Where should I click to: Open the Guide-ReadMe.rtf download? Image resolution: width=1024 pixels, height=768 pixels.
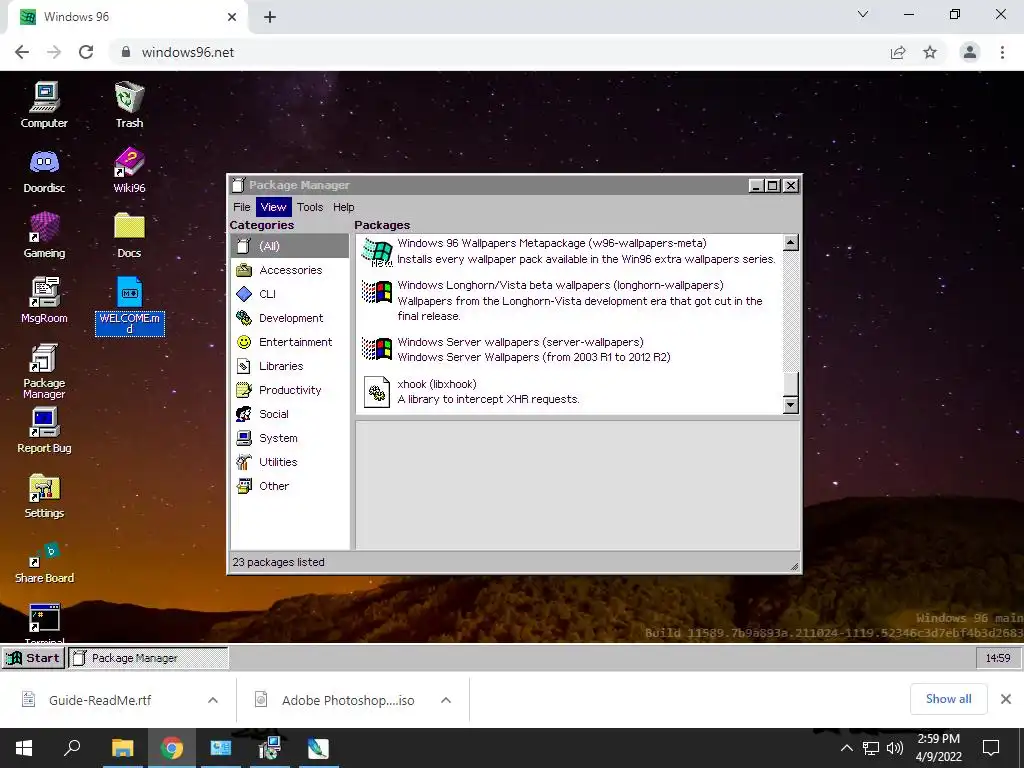pos(99,700)
